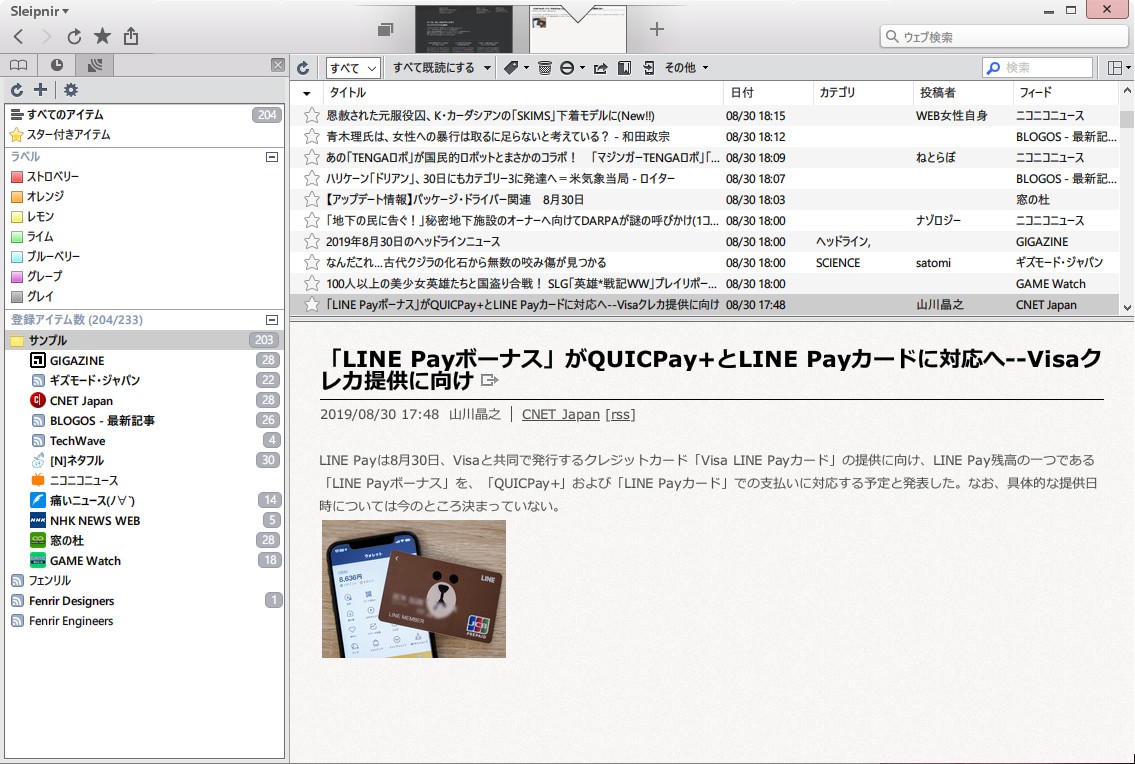
Task: Click the web search (ウェブ検索) field
Action: coord(1003,37)
